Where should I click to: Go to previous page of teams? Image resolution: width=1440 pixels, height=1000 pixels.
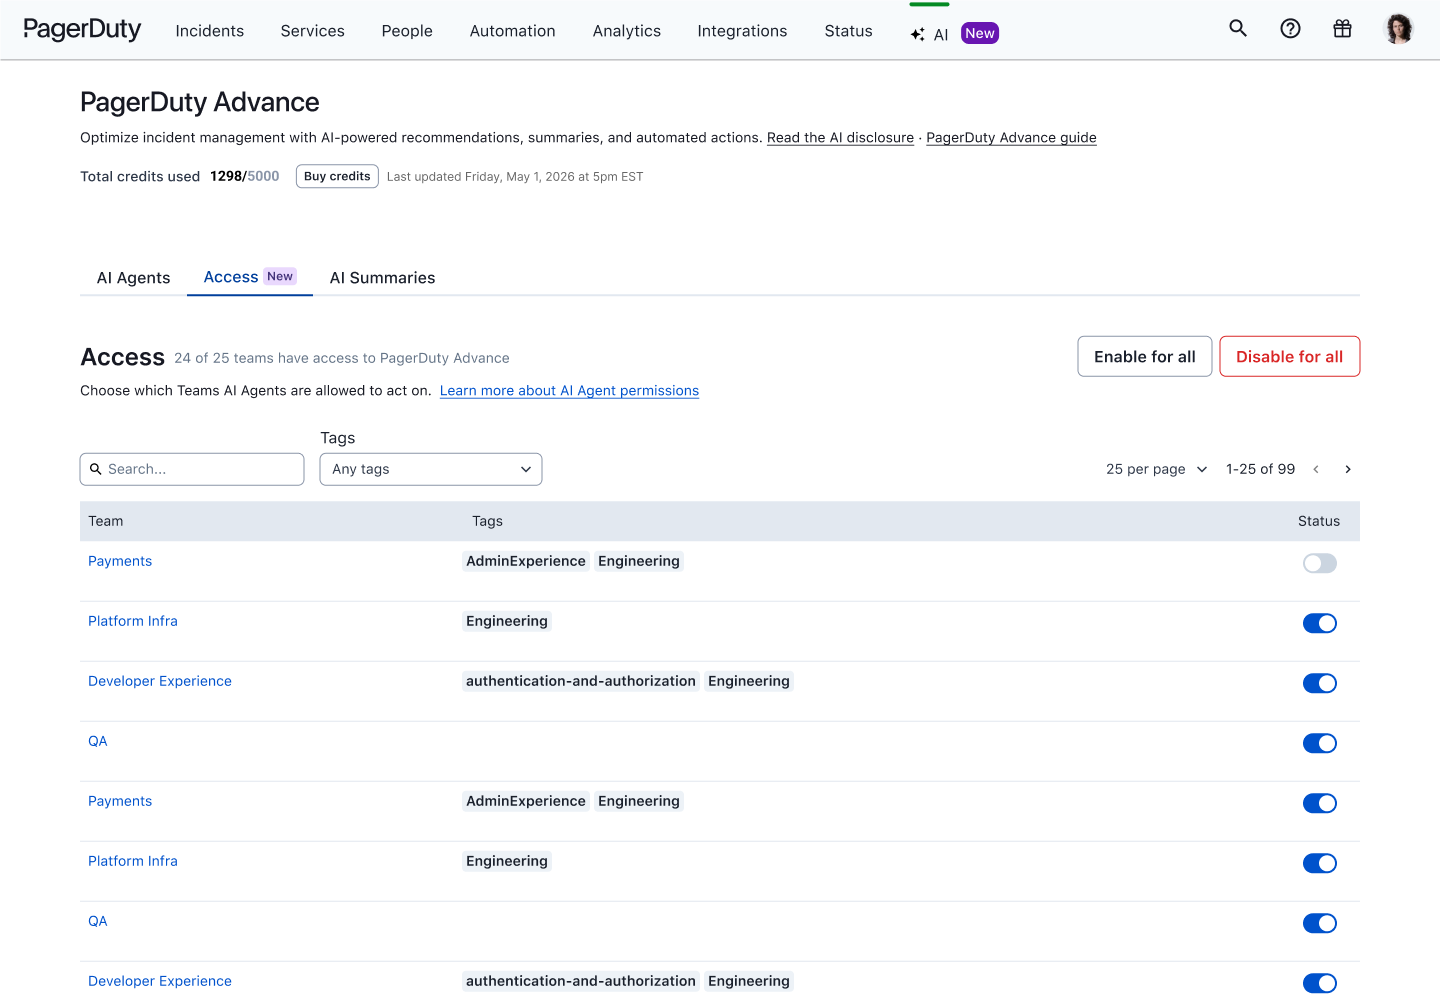pos(1316,469)
